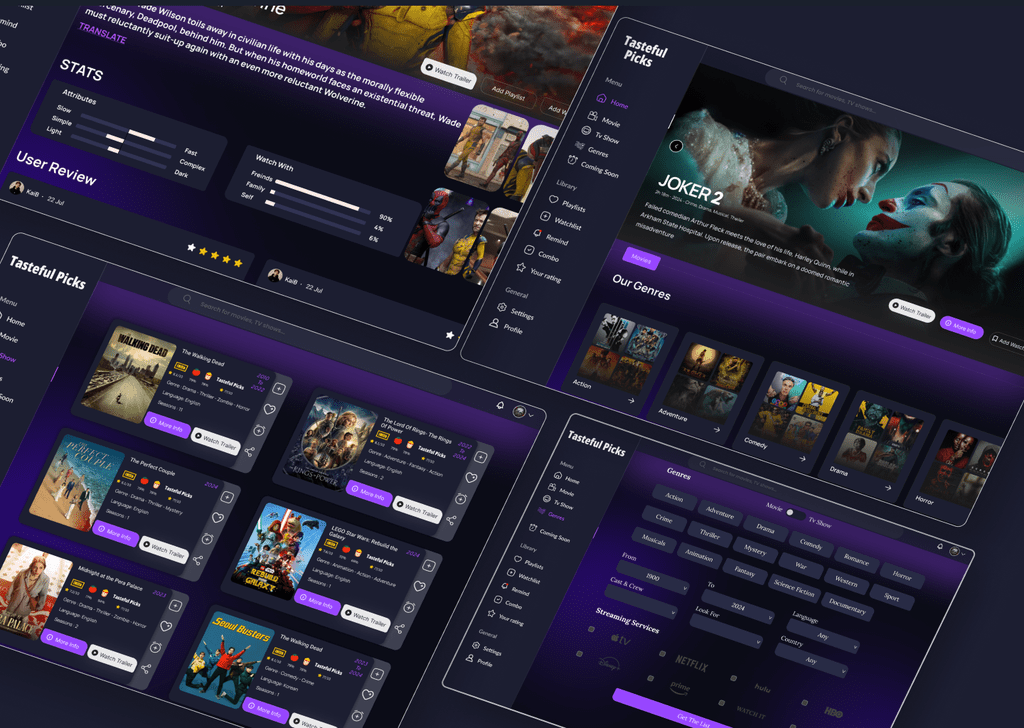This screenshot has height=728, width=1024.
Task: Check the Apple TV streaming service checkbox
Action: (x=591, y=629)
